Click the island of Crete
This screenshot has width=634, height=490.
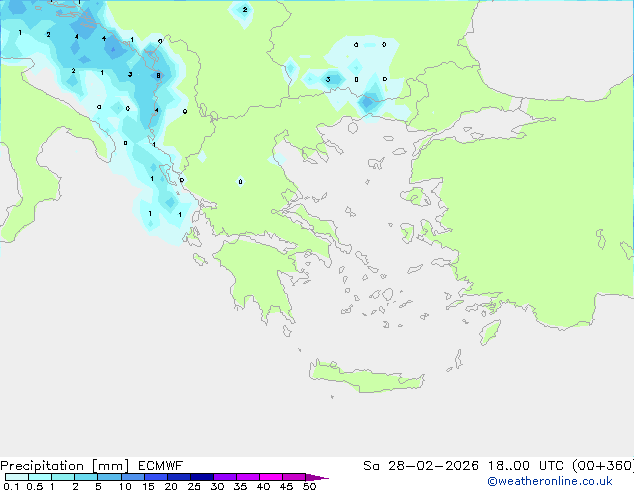(366, 376)
